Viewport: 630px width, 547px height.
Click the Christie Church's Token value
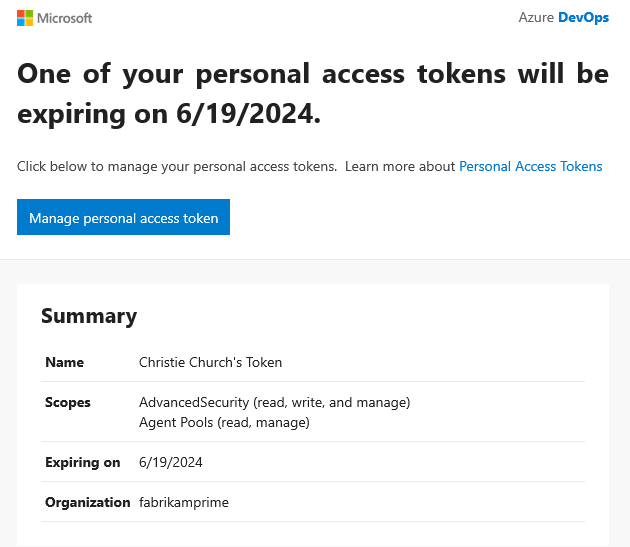point(210,362)
